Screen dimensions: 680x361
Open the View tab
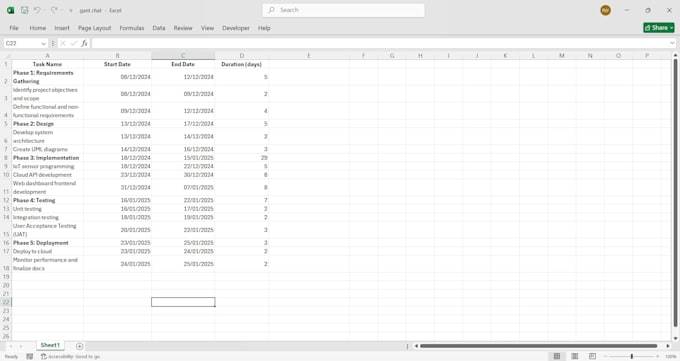coord(207,28)
